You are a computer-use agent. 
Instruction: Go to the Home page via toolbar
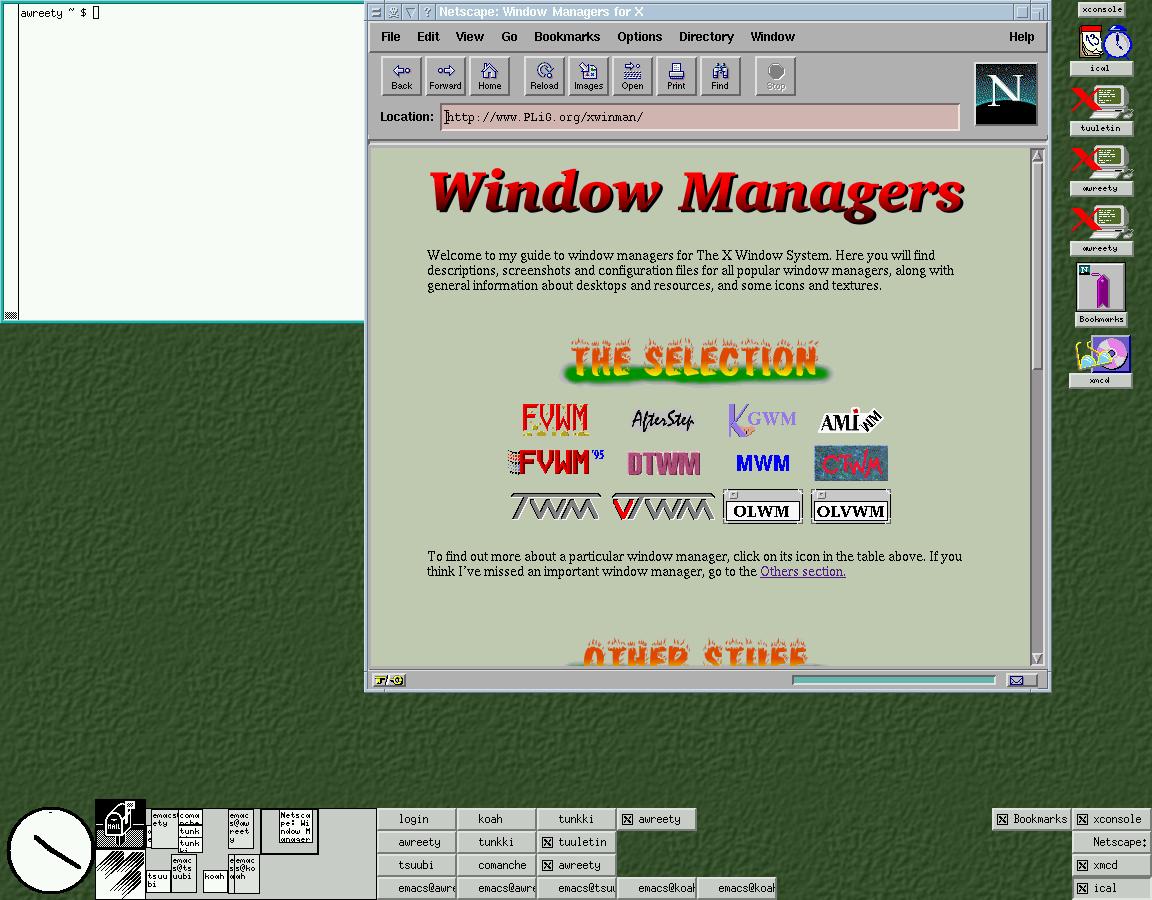[489, 76]
